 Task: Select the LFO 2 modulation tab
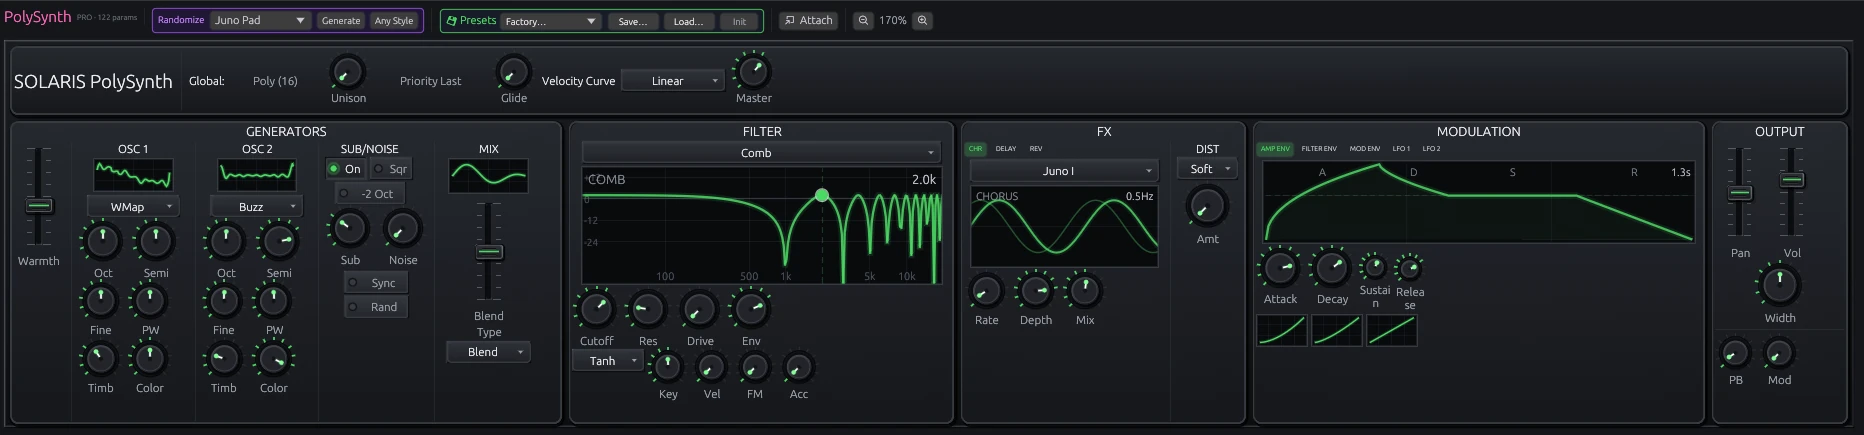(x=1432, y=149)
